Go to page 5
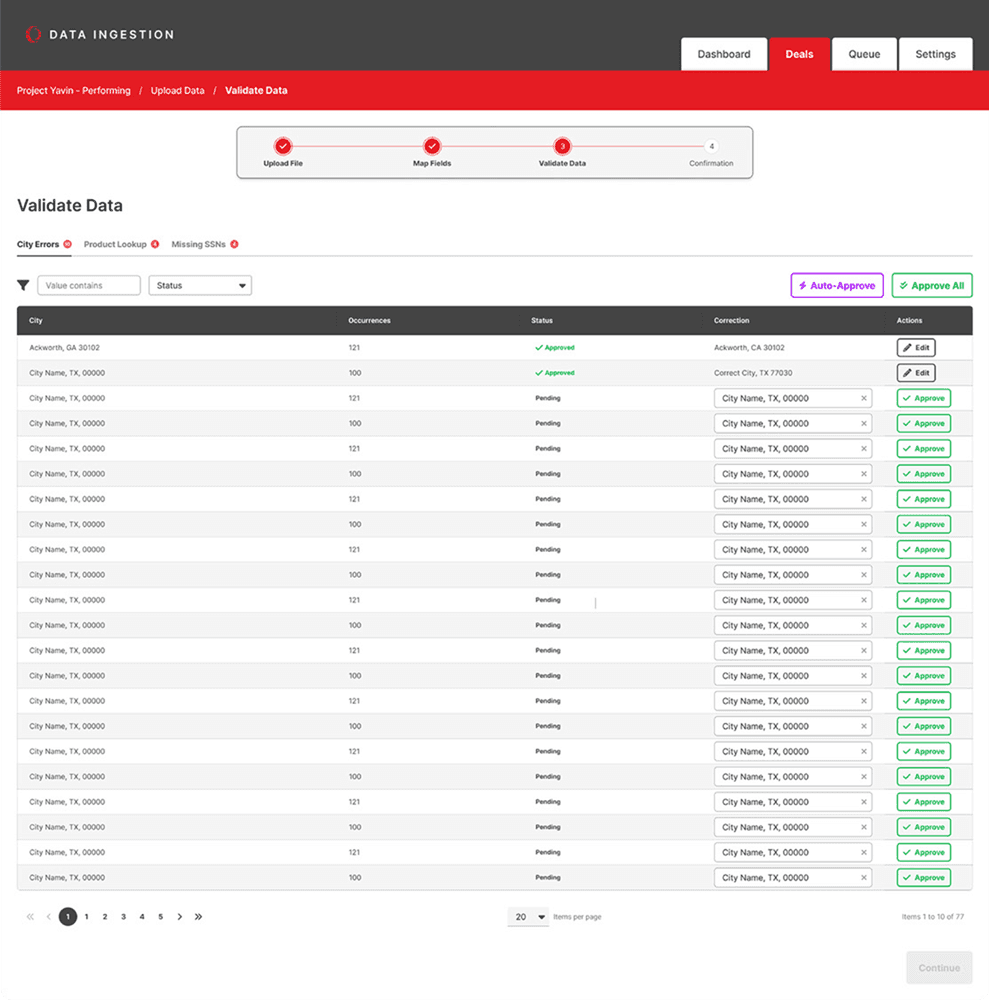The height and width of the screenshot is (1000, 989). (160, 916)
